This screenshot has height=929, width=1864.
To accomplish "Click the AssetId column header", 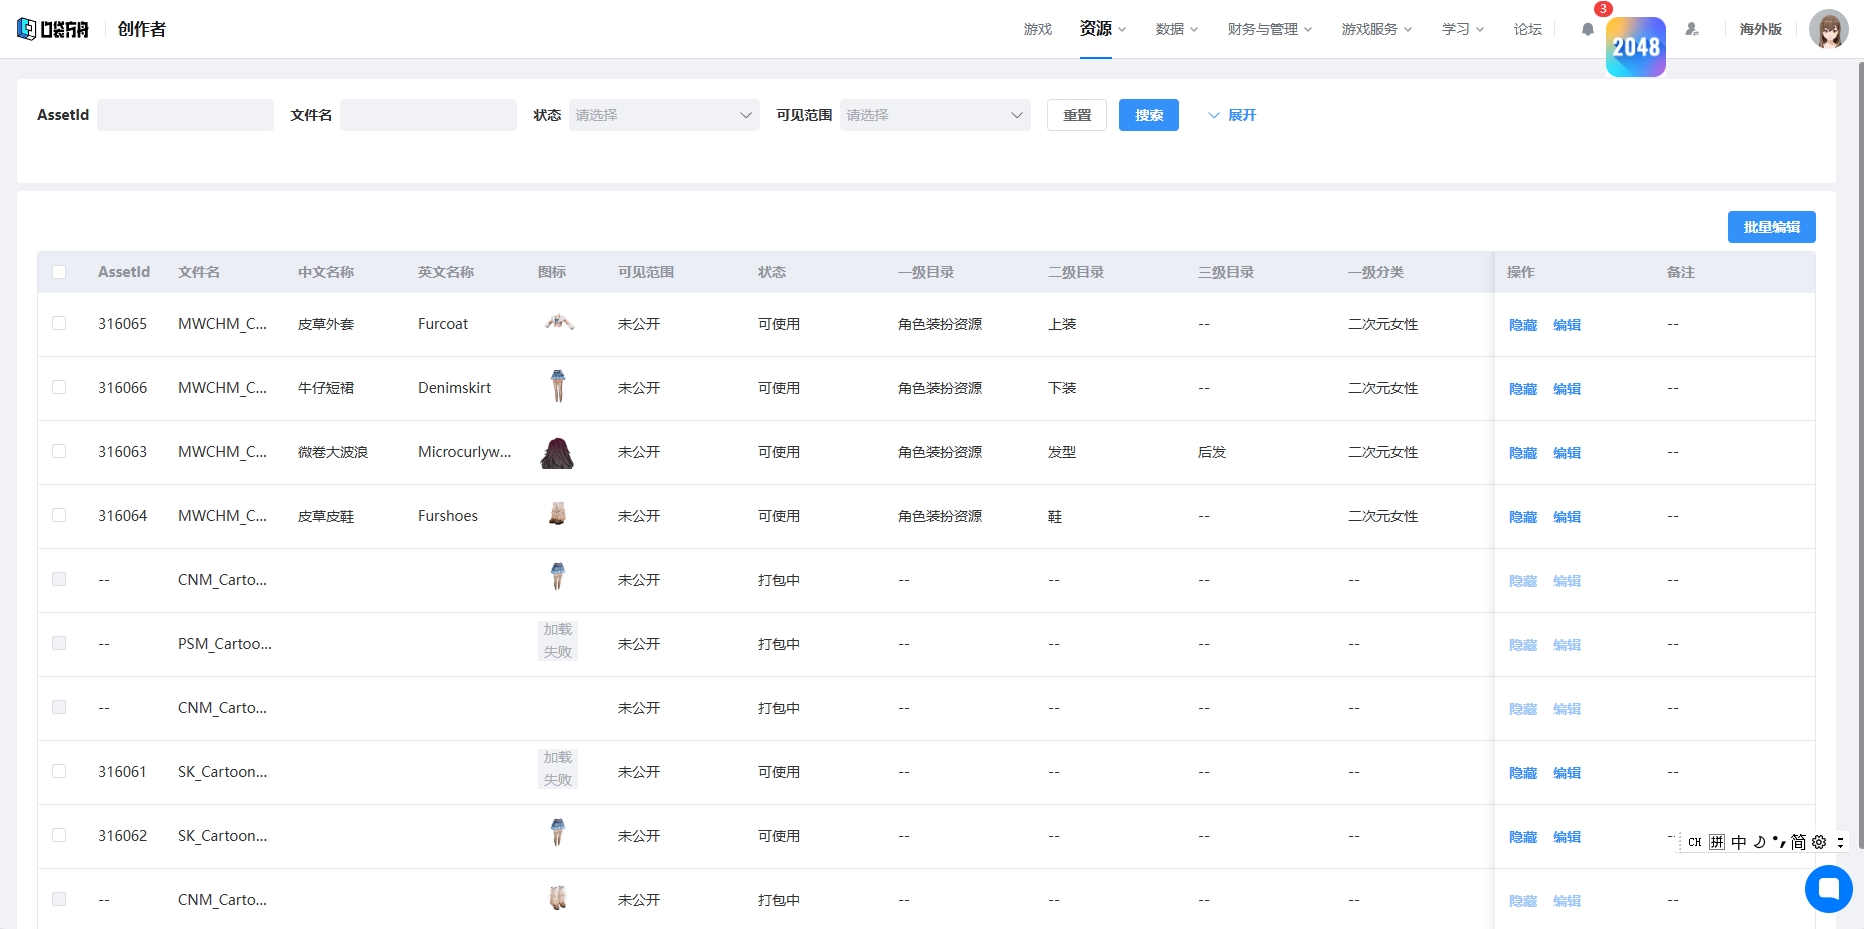I will (x=124, y=272).
